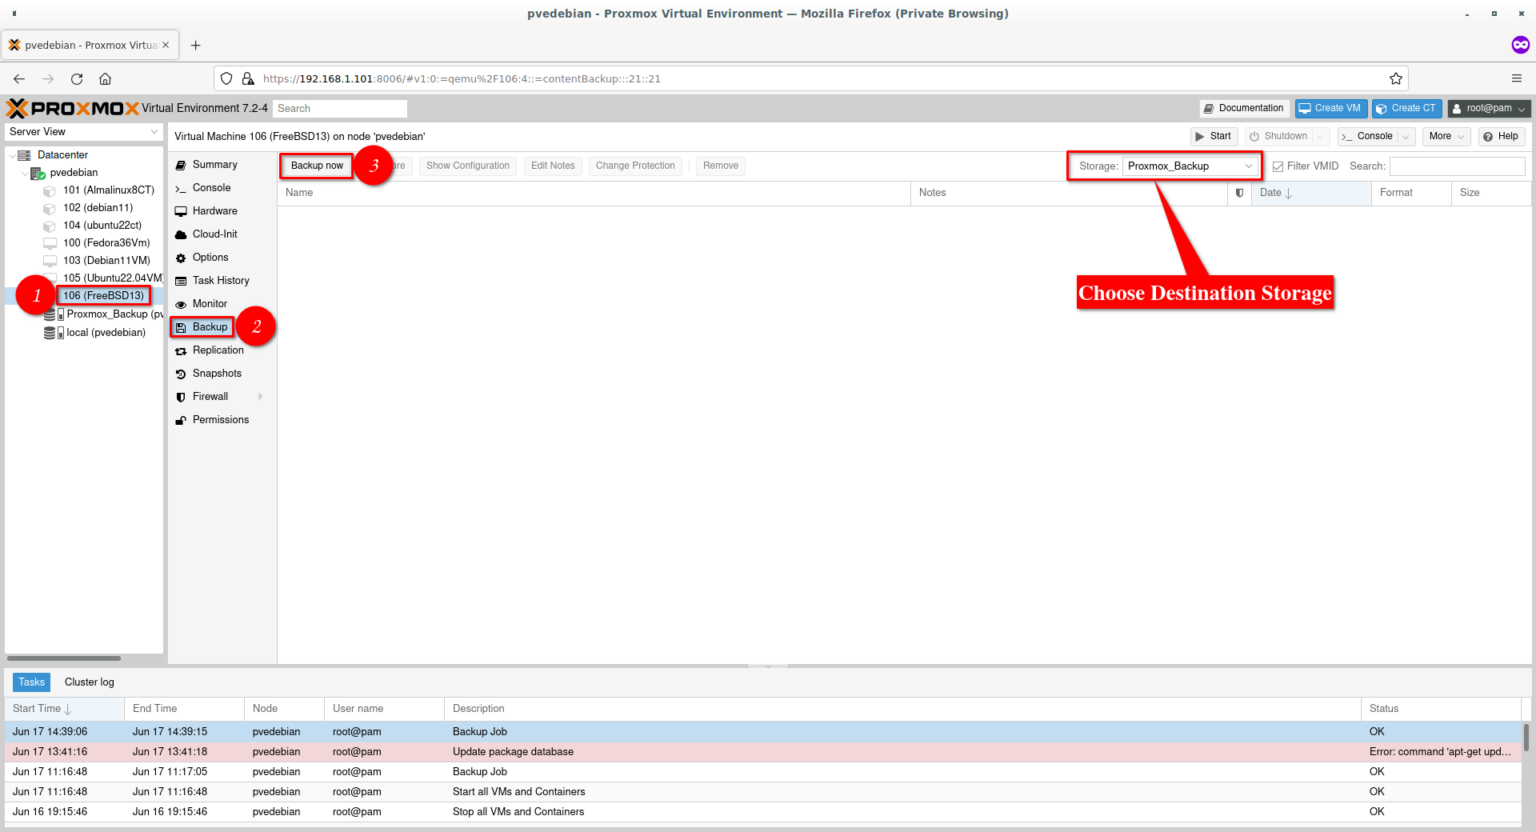Open Hardware section in VM sidebar
The image size is (1536, 832).
(214, 211)
